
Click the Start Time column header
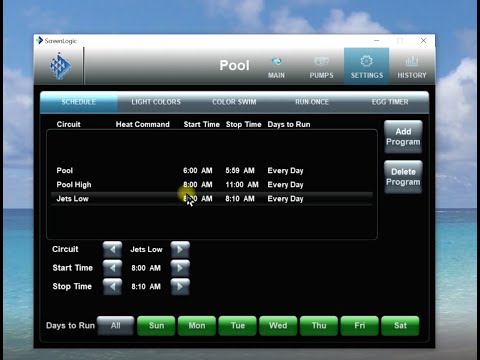tap(202, 124)
